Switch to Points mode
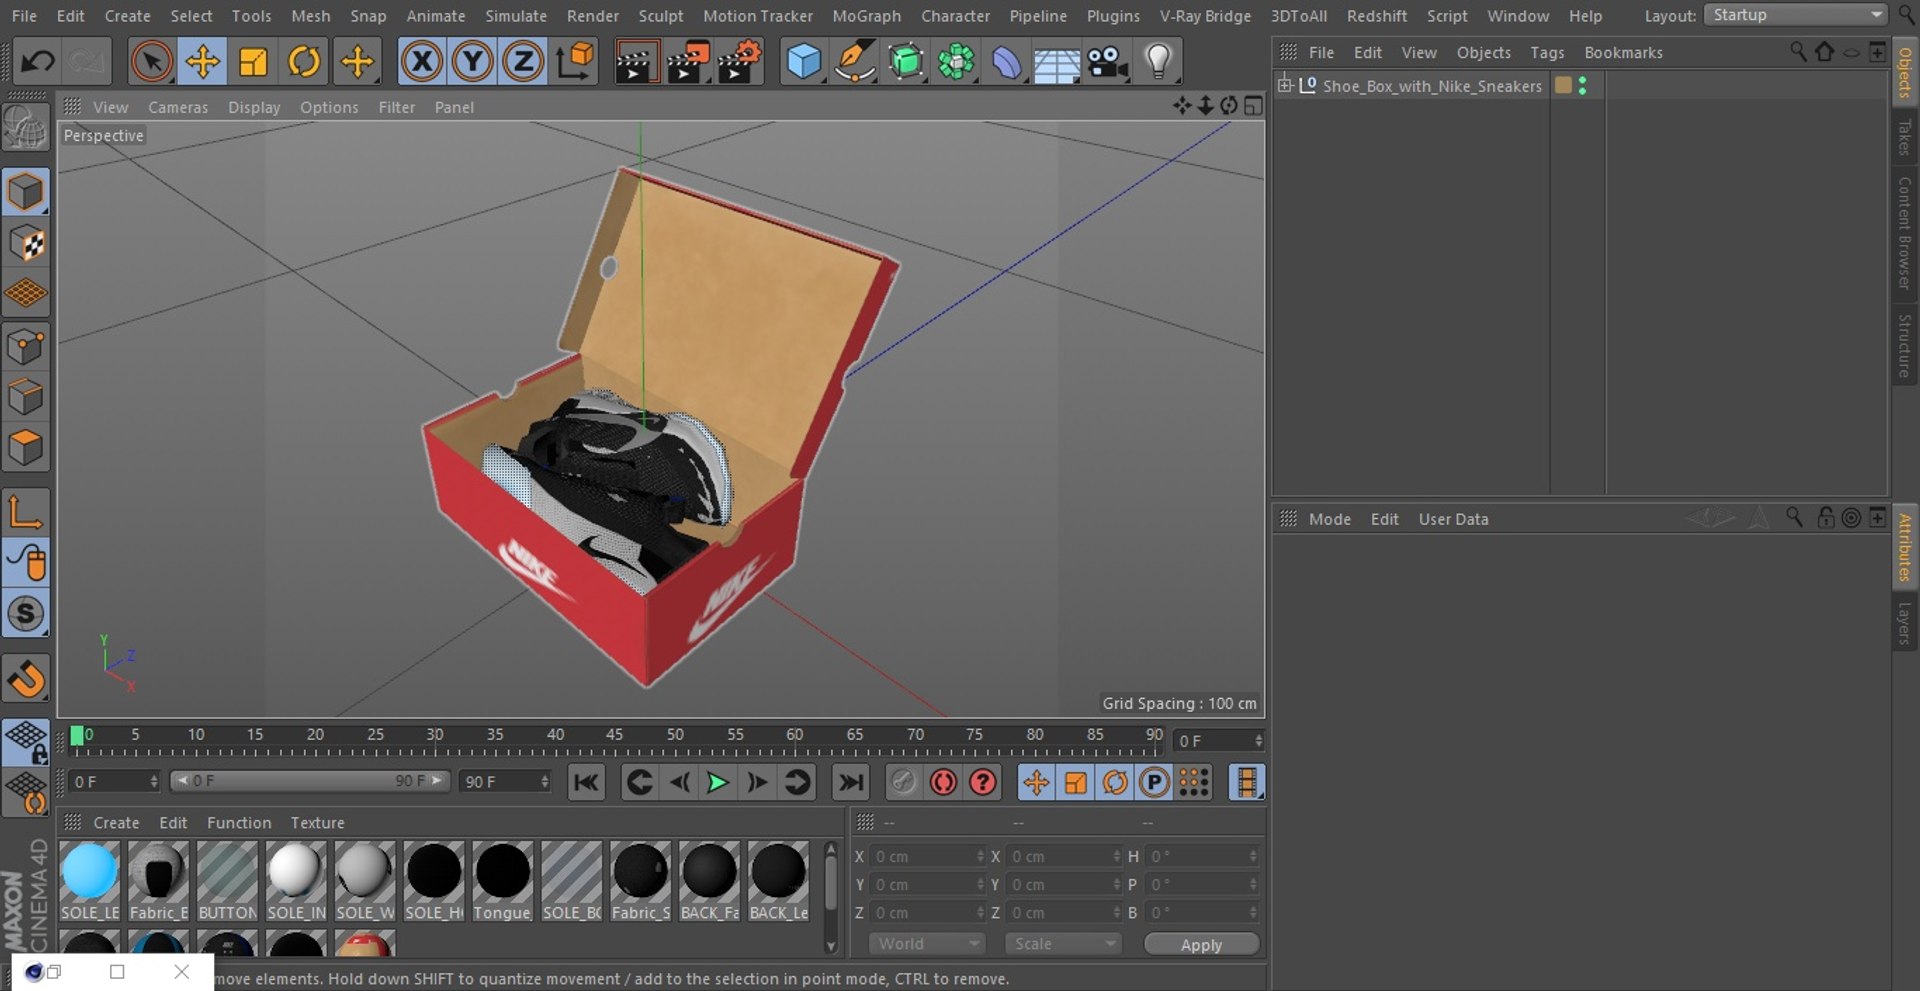This screenshot has width=1920, height=991. click(x=25, y=347)
